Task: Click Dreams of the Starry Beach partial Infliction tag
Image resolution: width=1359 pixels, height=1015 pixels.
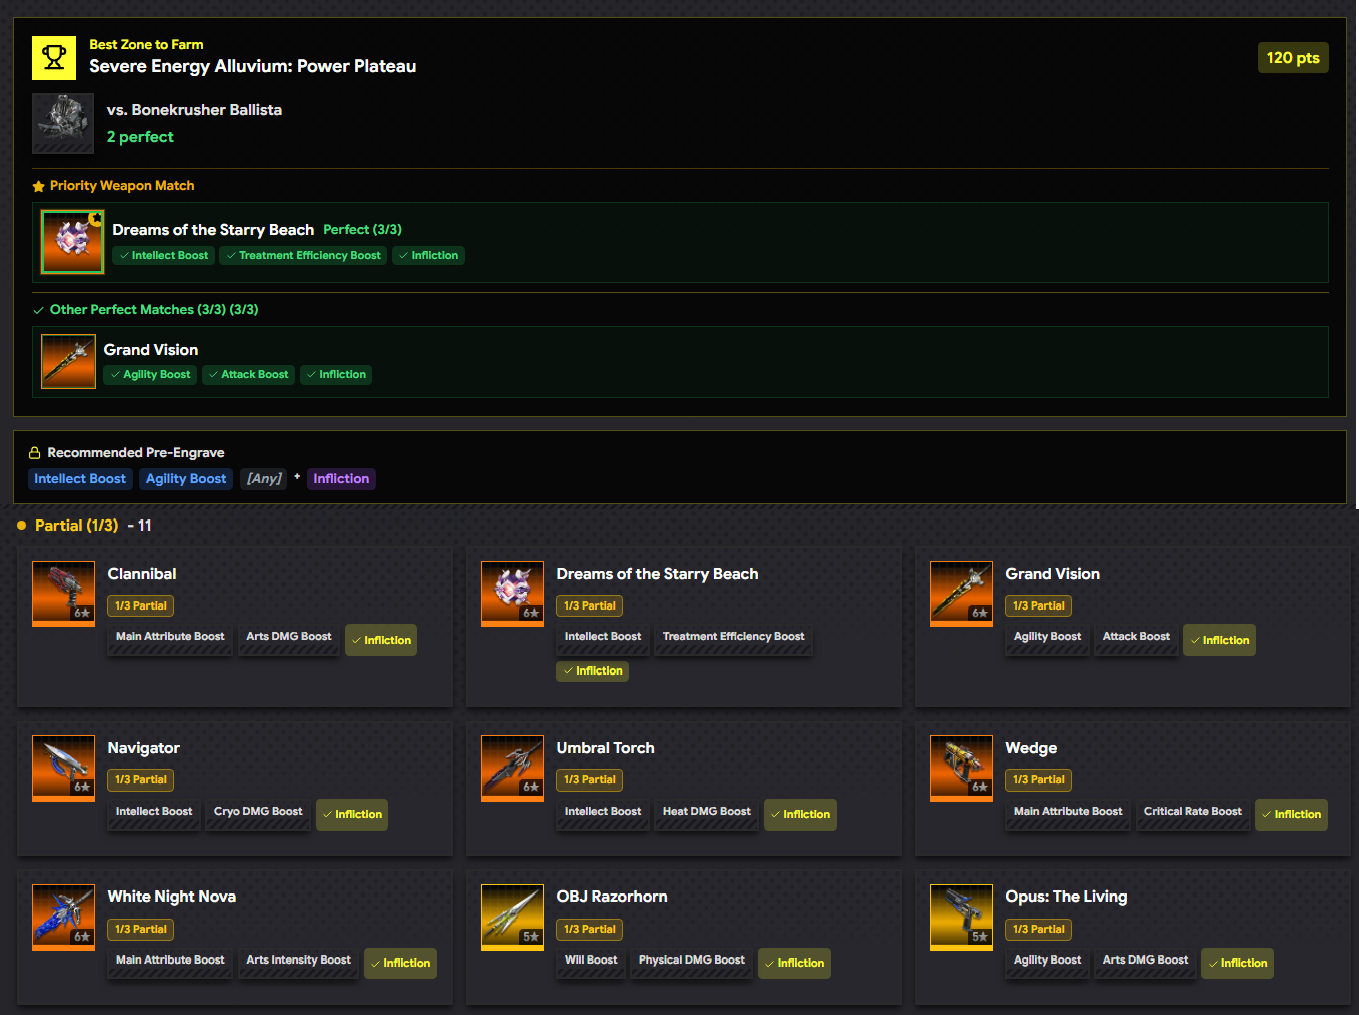Action: click(x=592, y=671)
